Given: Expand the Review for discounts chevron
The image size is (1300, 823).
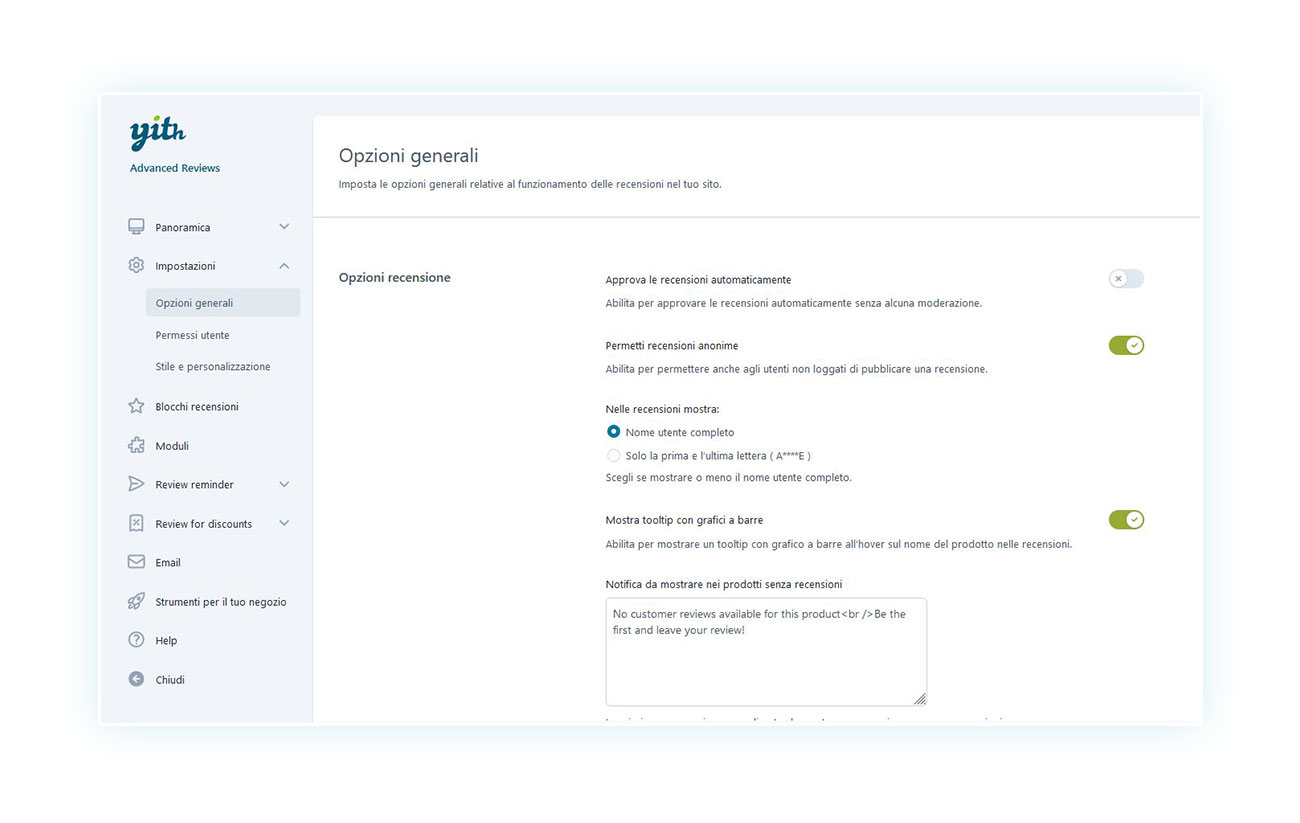Looking at the screenshot, I should click(x=284, y=524).
